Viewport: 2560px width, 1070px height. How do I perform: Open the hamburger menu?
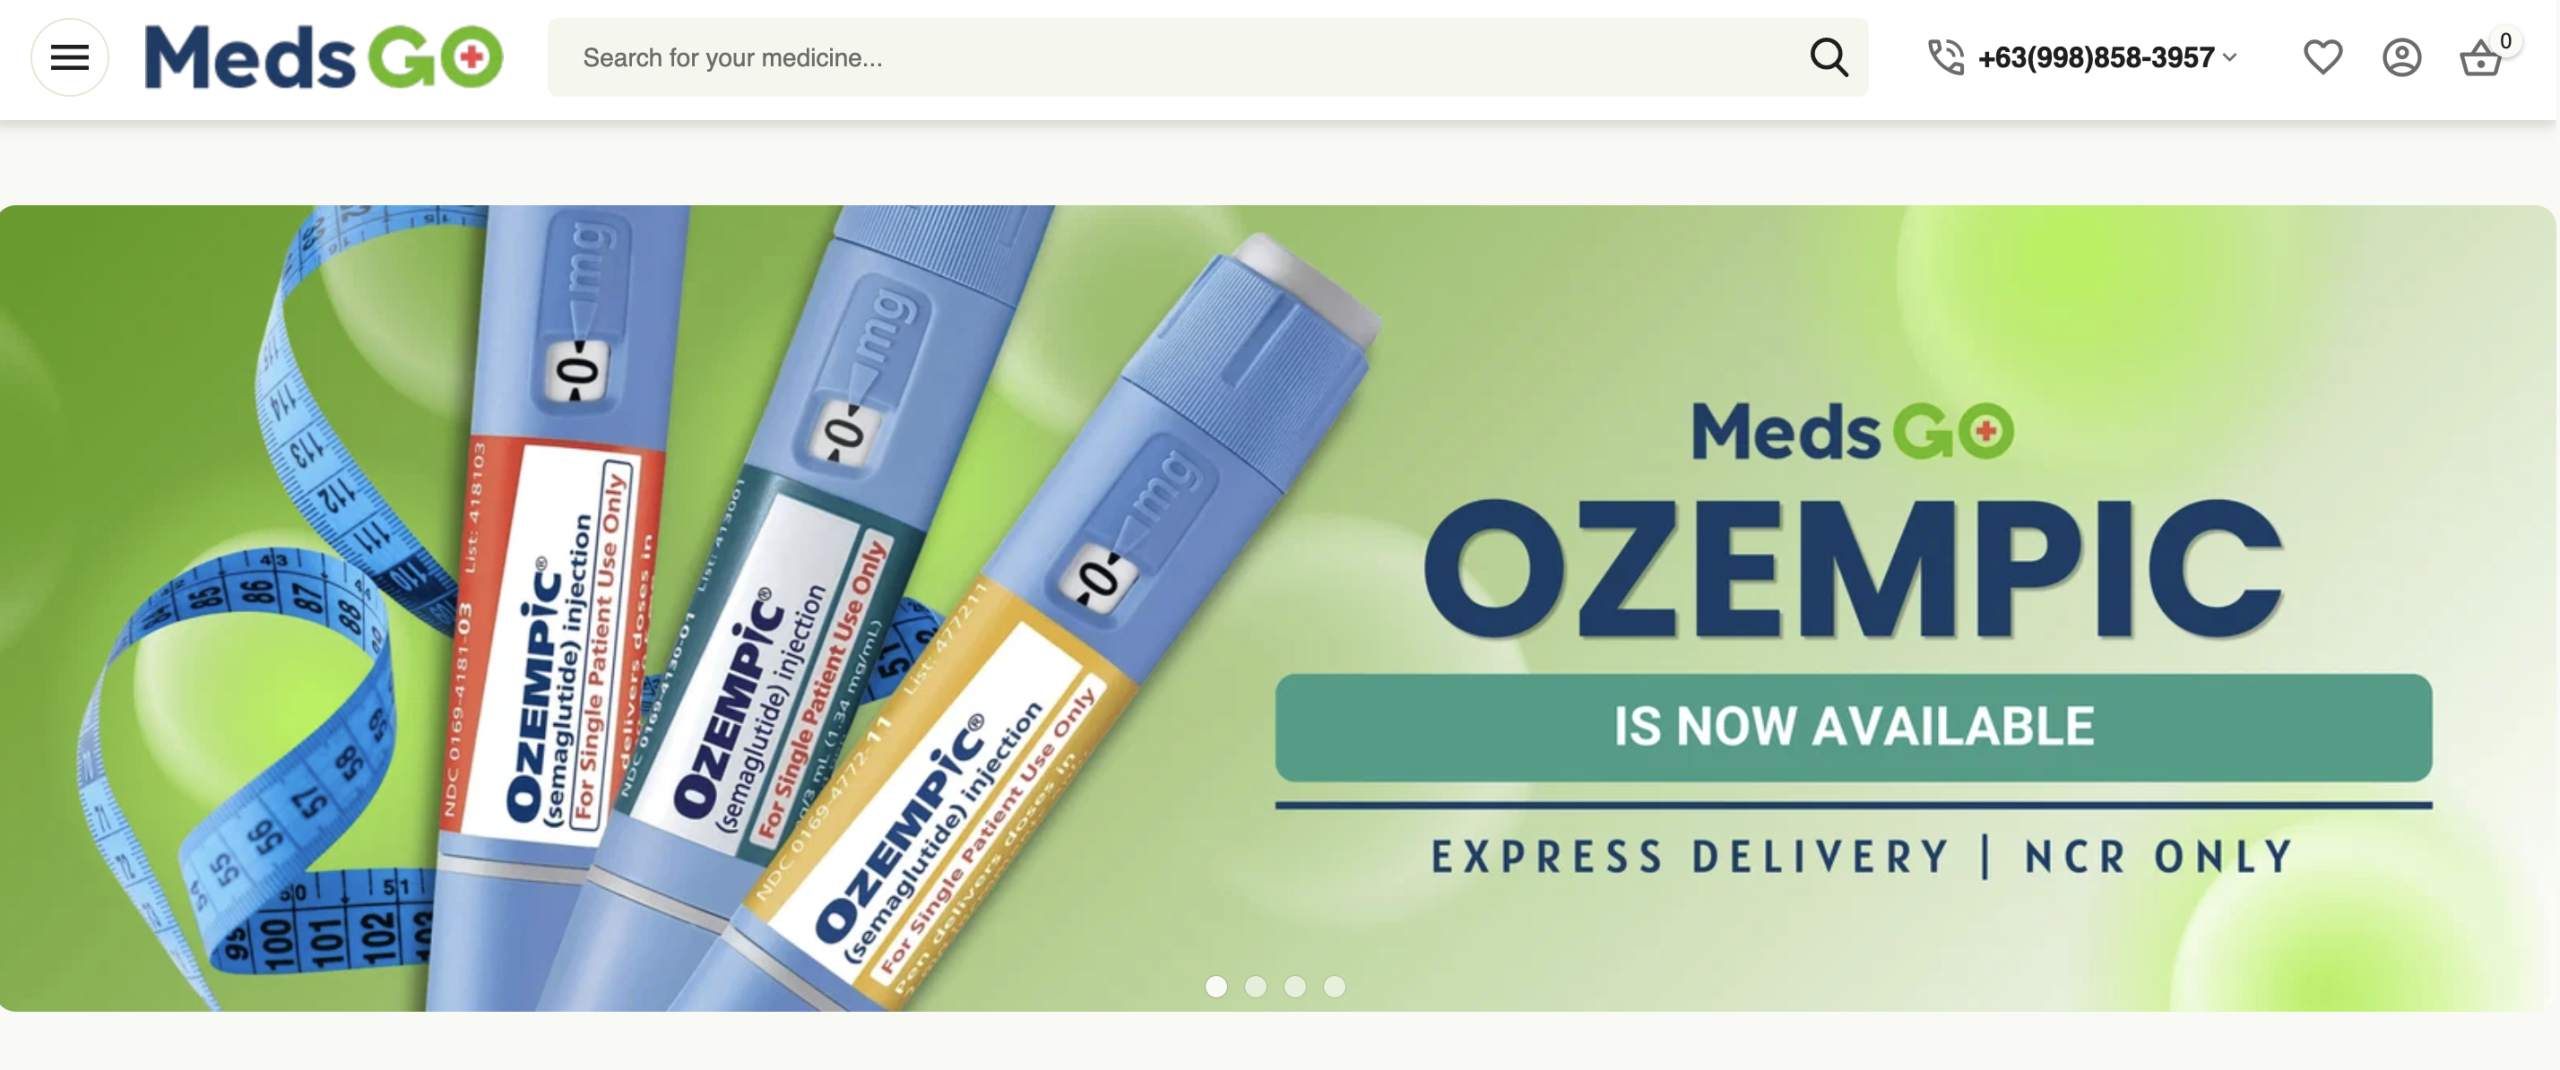coord(69,57)
